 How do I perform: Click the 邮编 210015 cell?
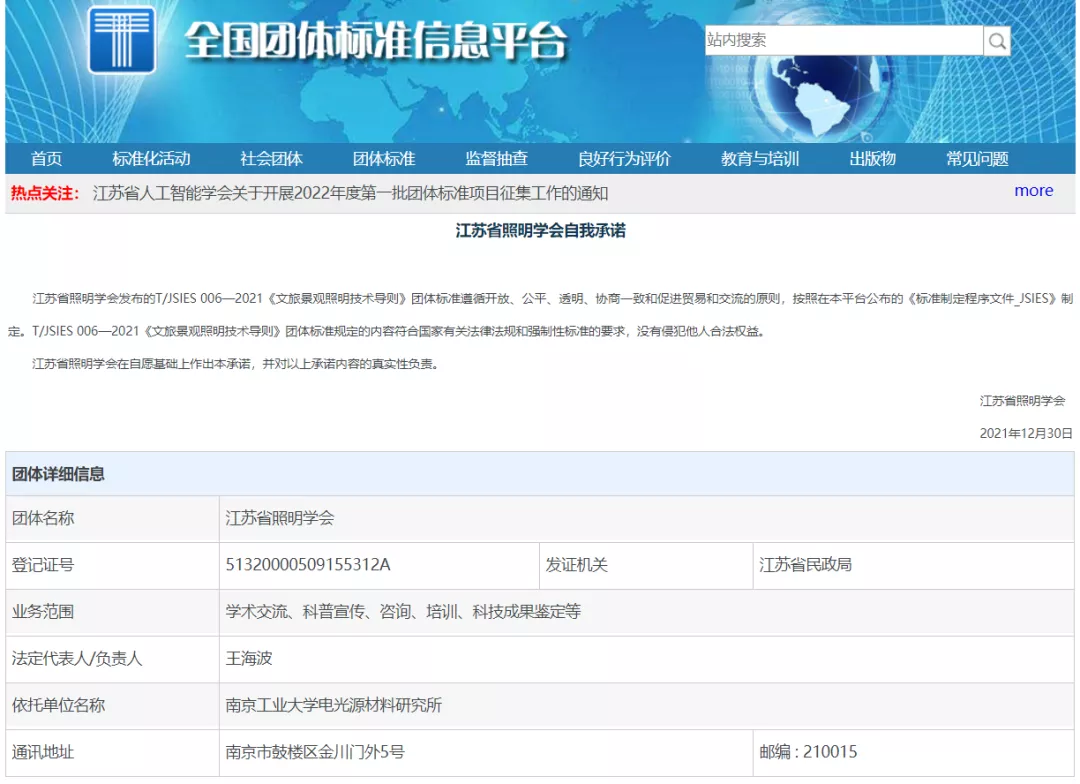[810, 751]
